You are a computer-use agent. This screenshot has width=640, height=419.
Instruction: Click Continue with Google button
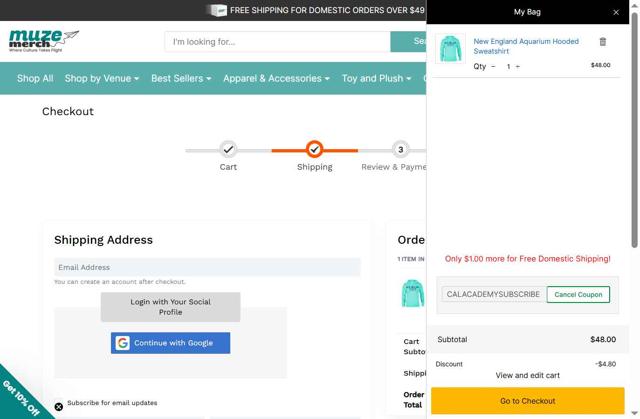click(171, 343)
